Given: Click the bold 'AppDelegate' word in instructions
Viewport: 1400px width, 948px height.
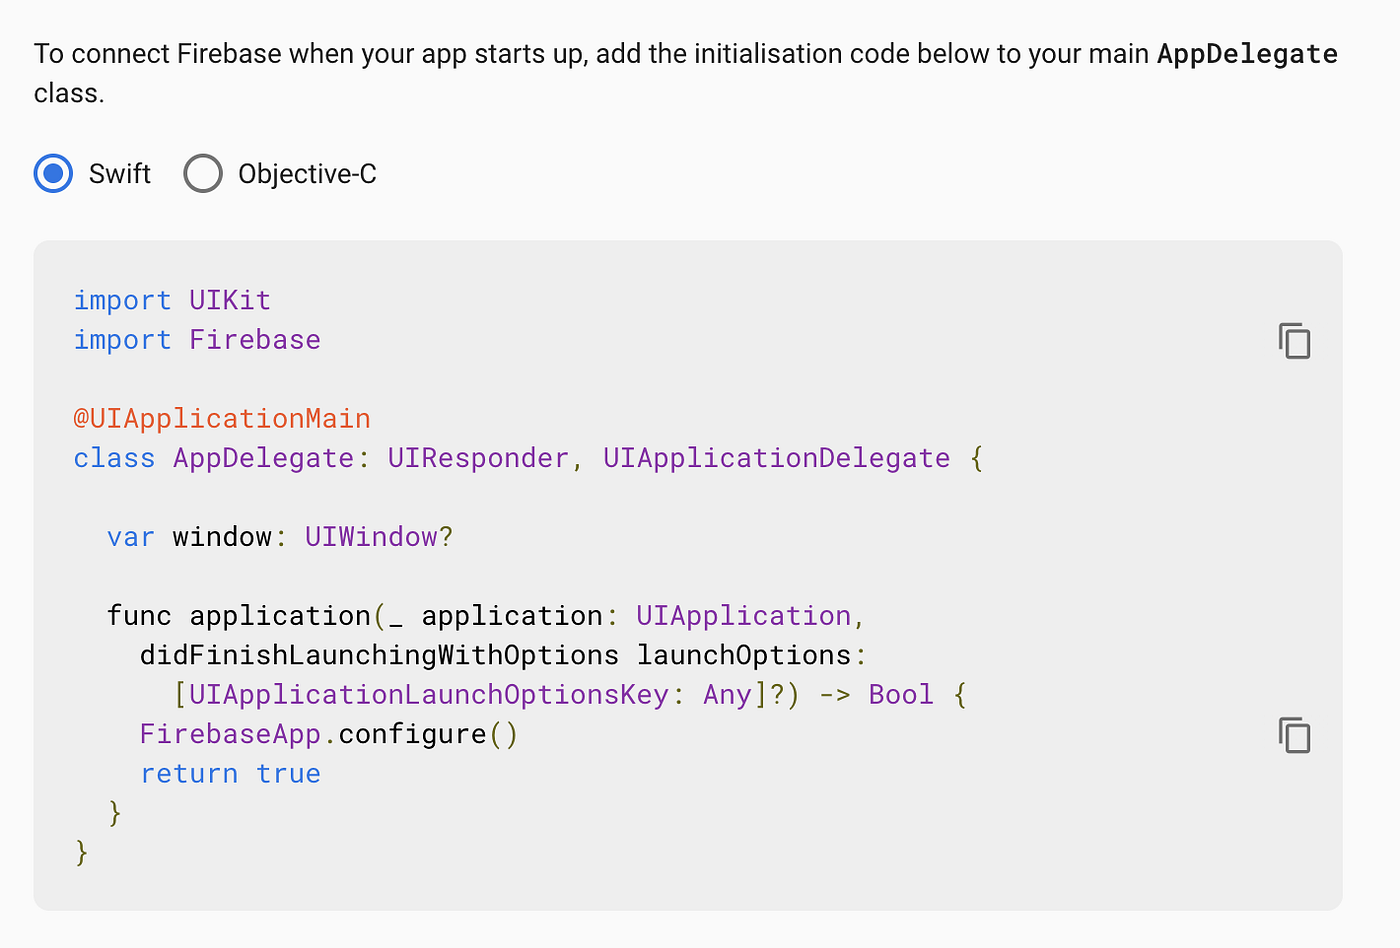Looking at the screenshot, I should (x=1247, y=54).
